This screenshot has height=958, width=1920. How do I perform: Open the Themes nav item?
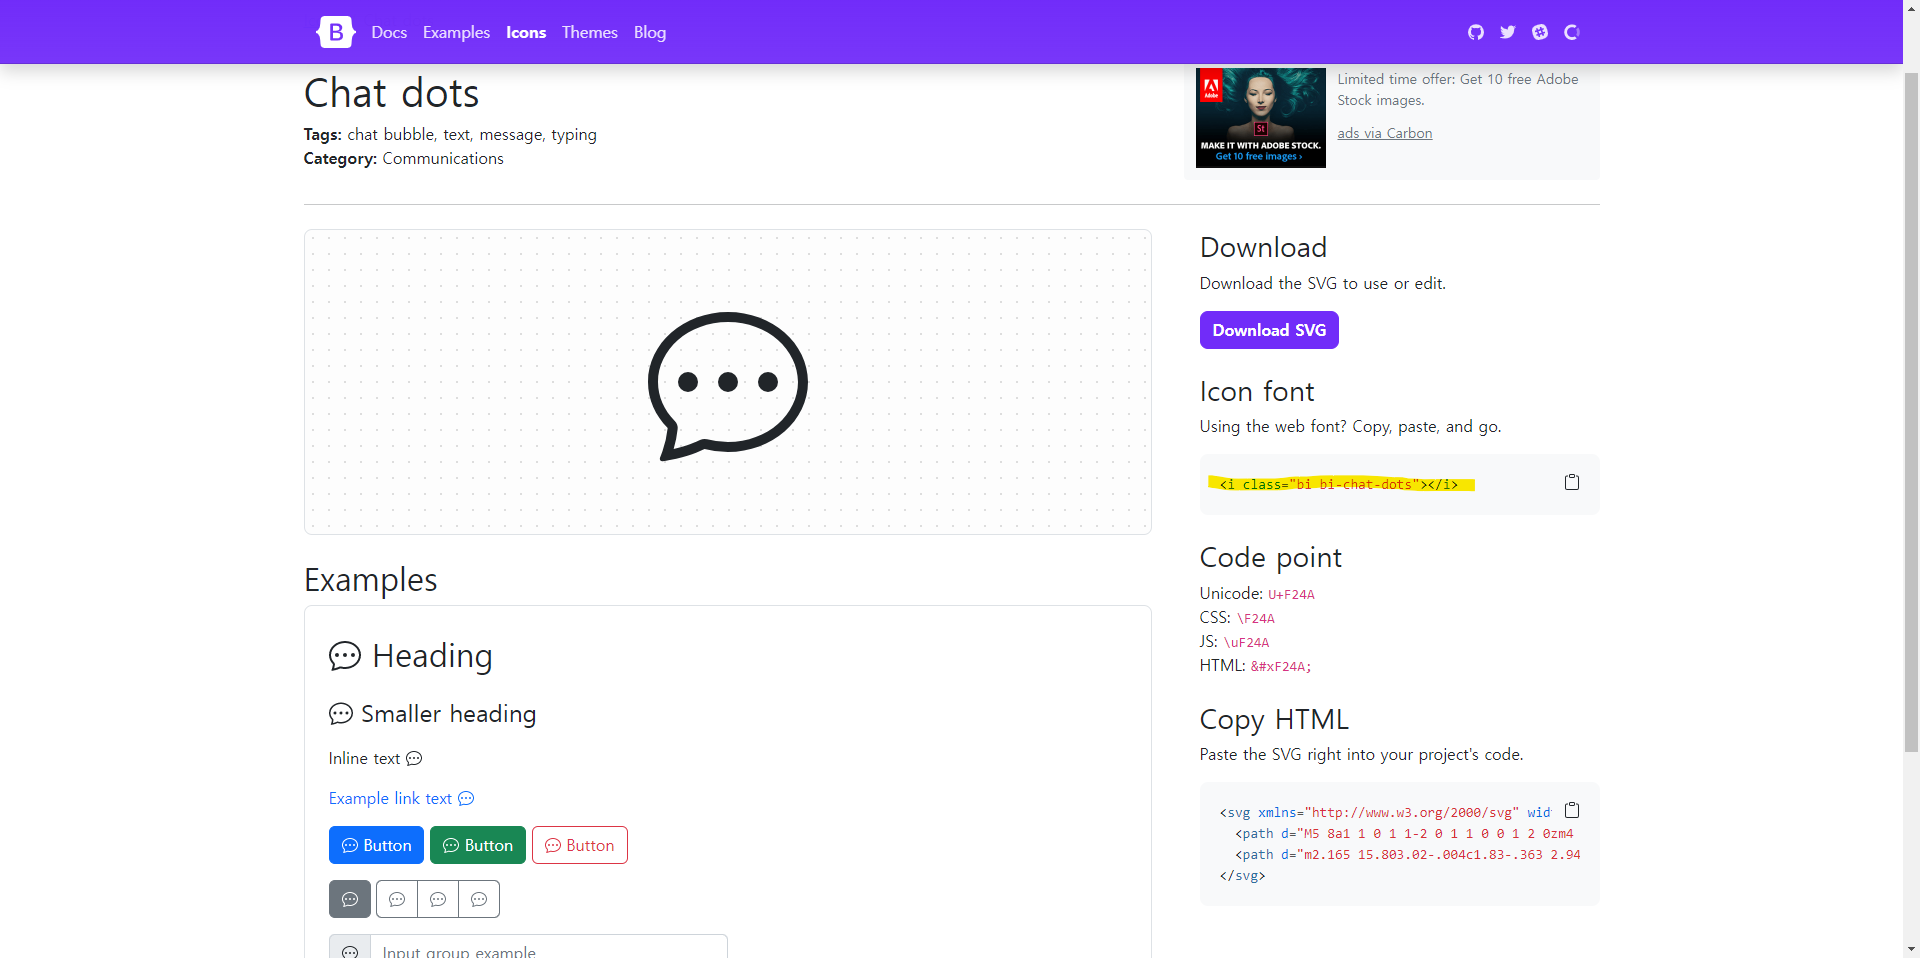589,32
